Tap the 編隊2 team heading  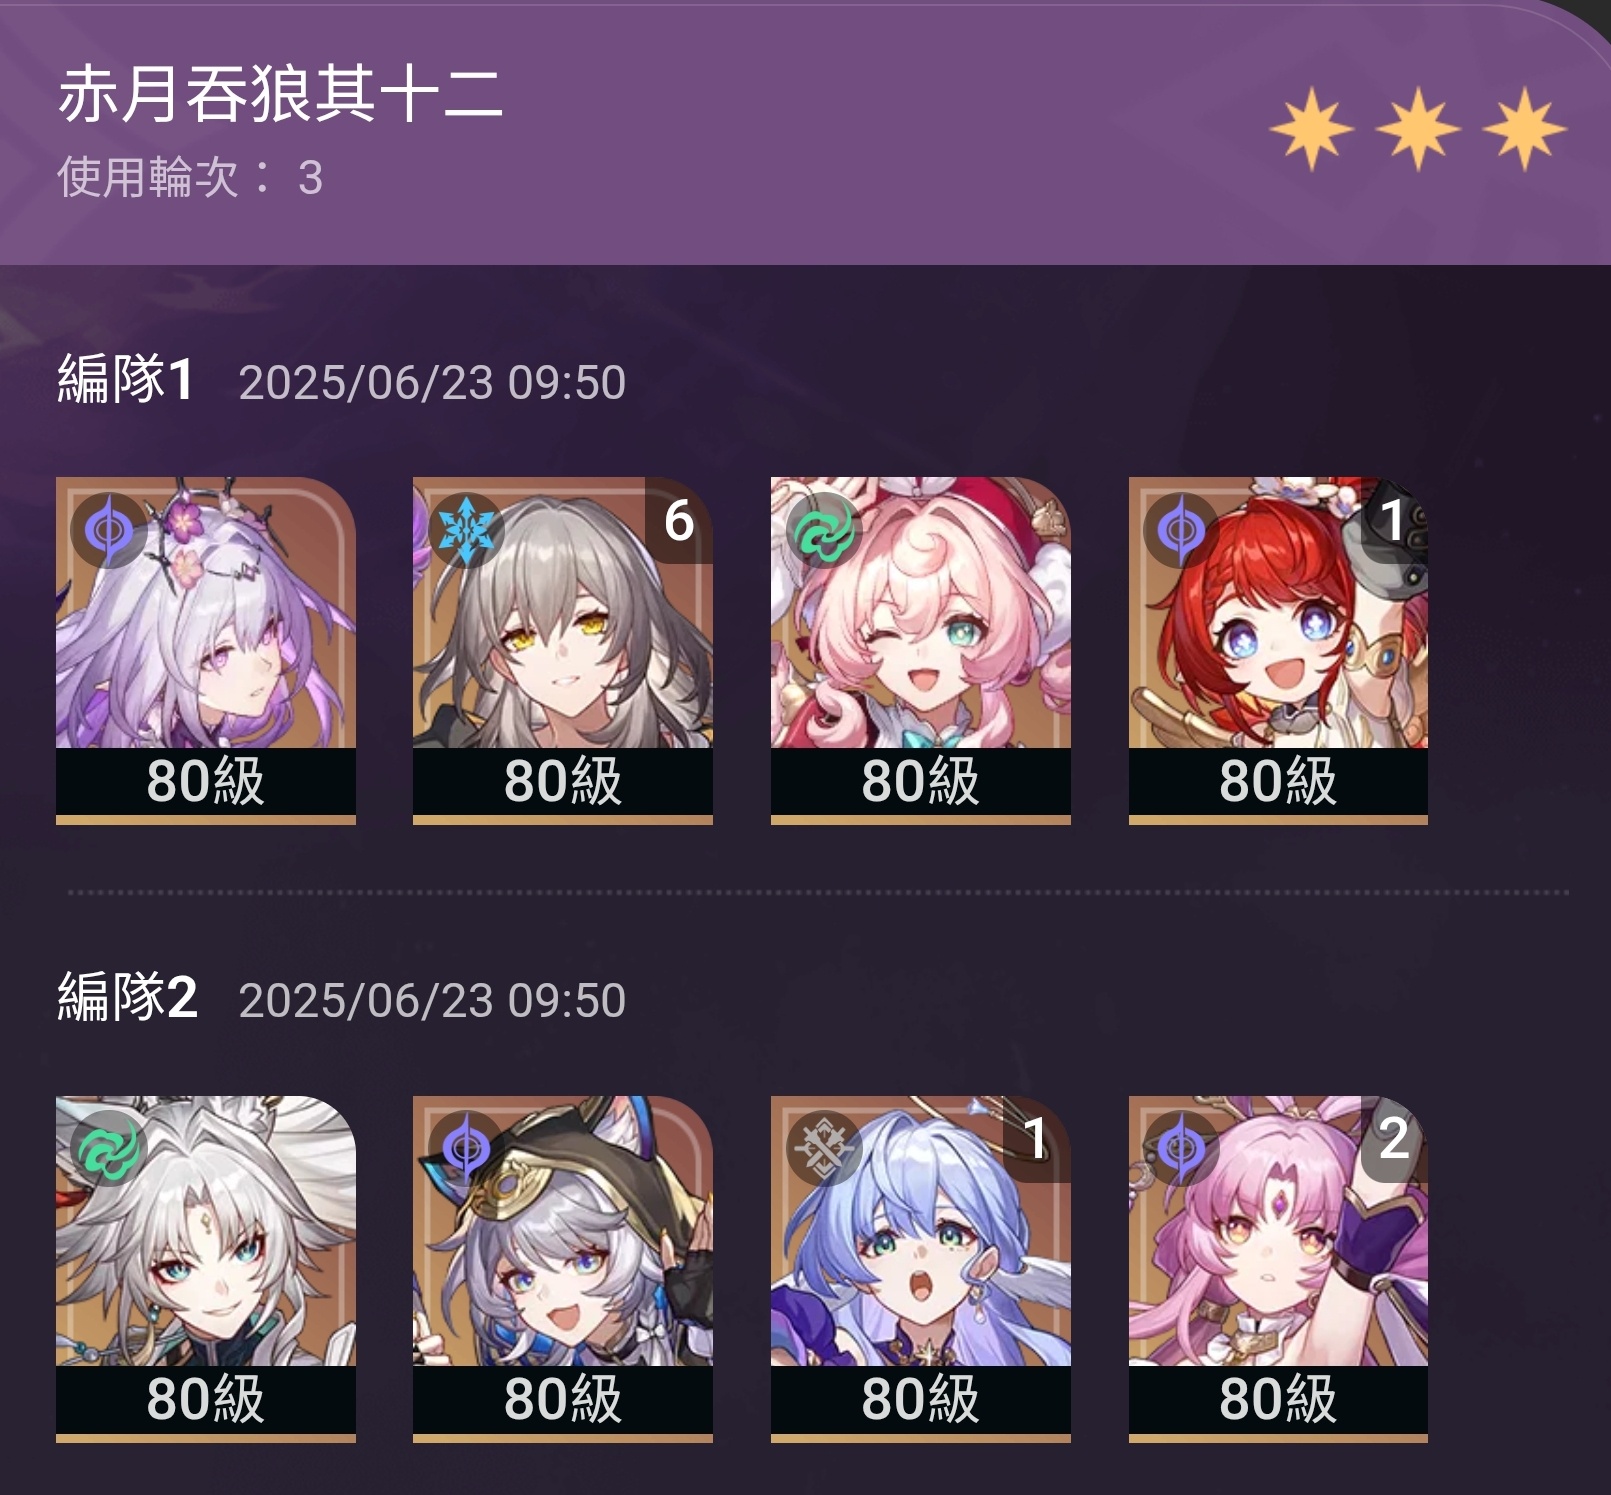coord(127,998)
